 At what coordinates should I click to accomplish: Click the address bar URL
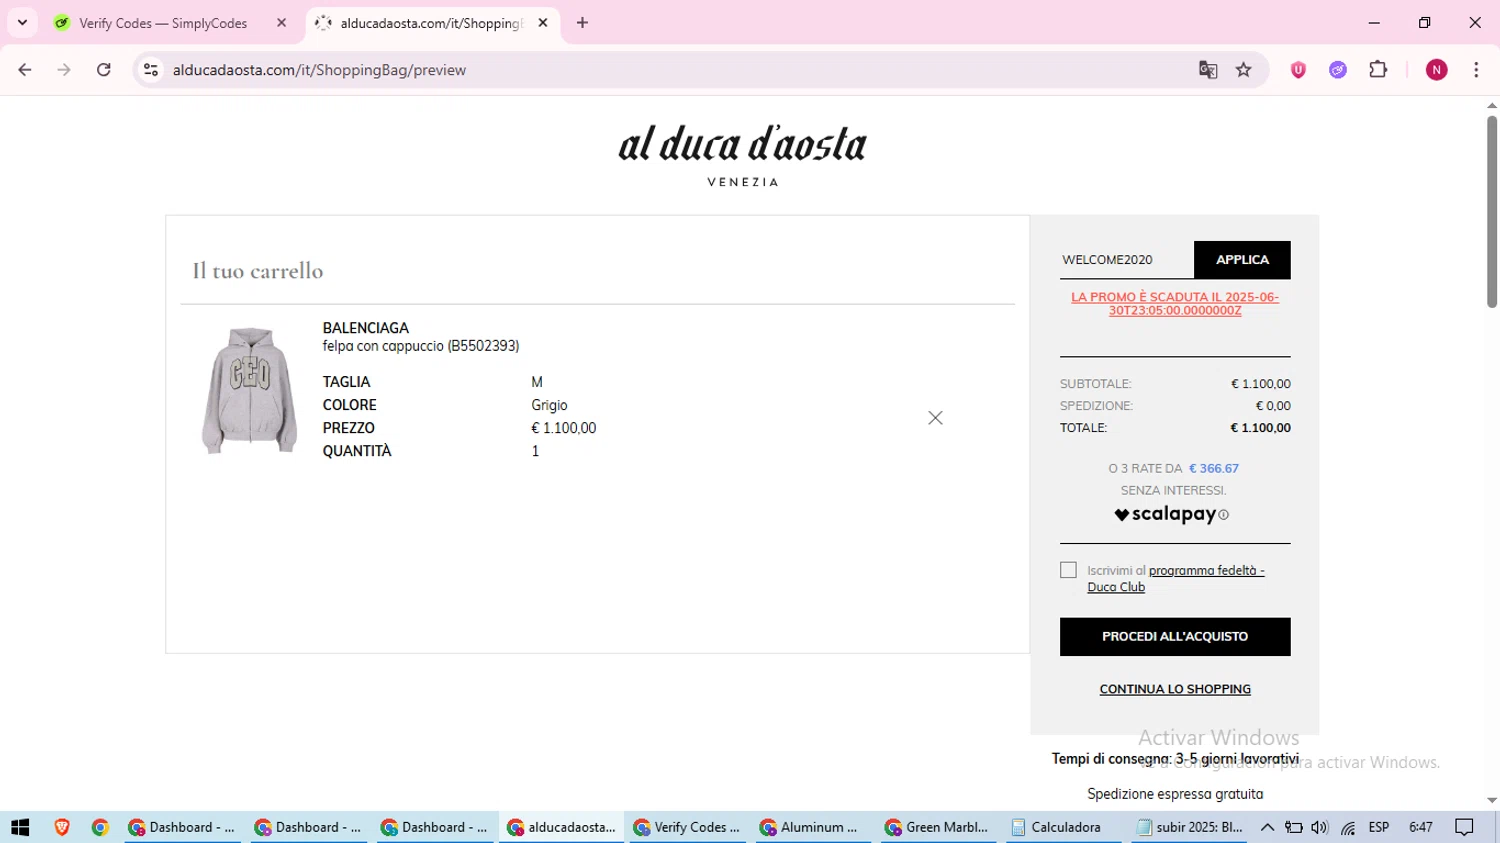[x=319, y=70]
